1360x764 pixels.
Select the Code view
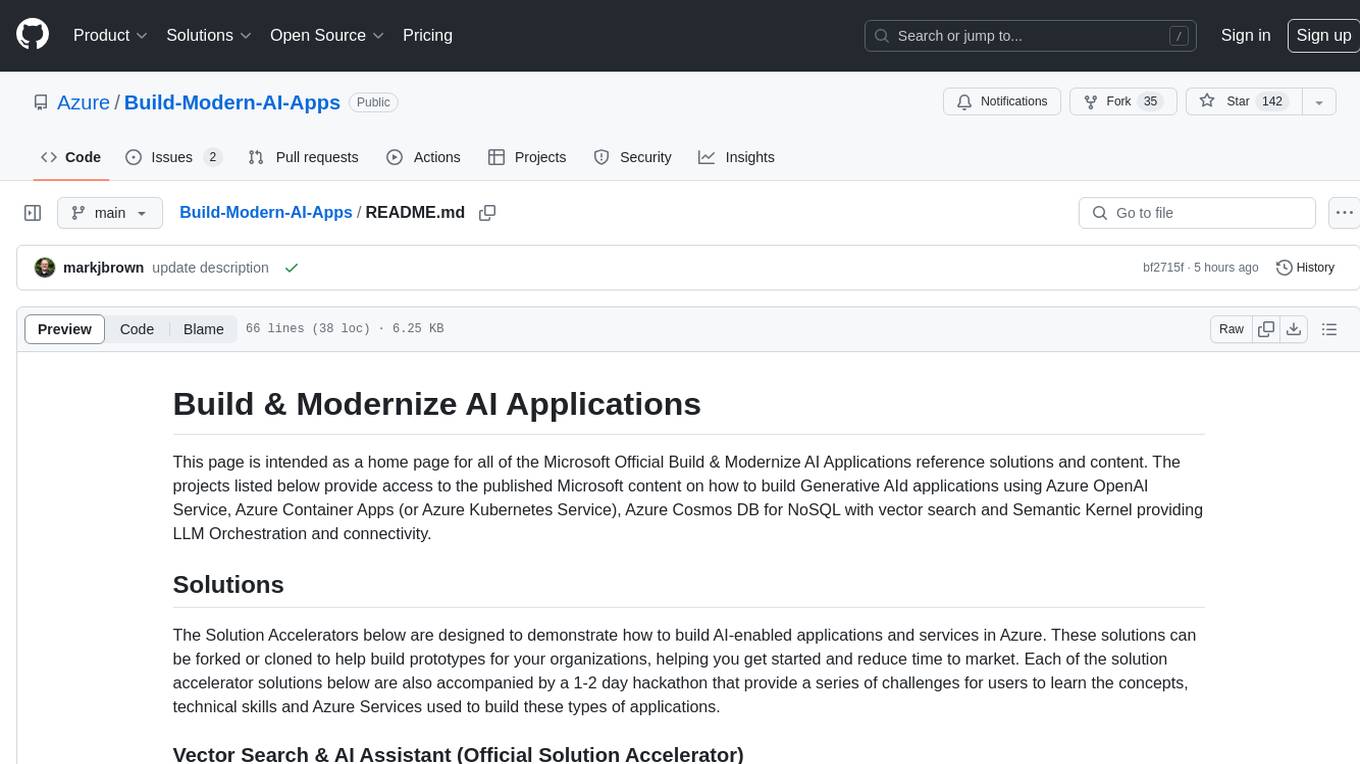click(137, 329)
